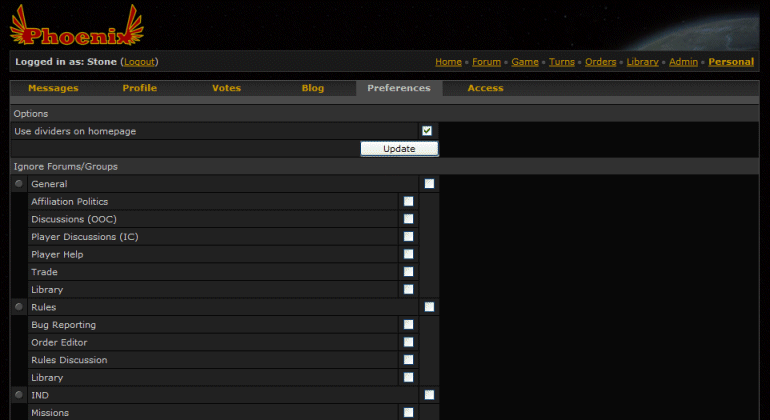Image resolution: width=770 pixels, height=420 pixels.
Task: Click the Trade row label
Action: [x=44, y=272]
